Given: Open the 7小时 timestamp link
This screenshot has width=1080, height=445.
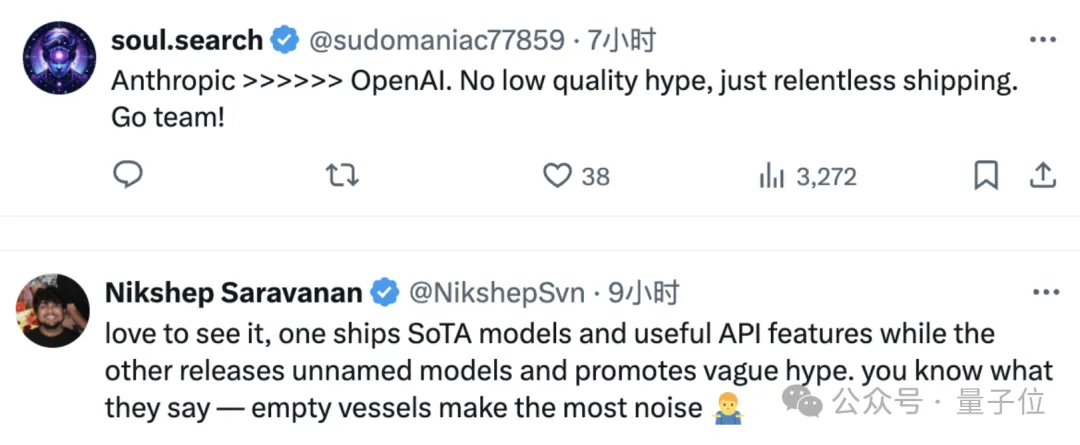Looking at the screenshot, I should pos(623,41).
